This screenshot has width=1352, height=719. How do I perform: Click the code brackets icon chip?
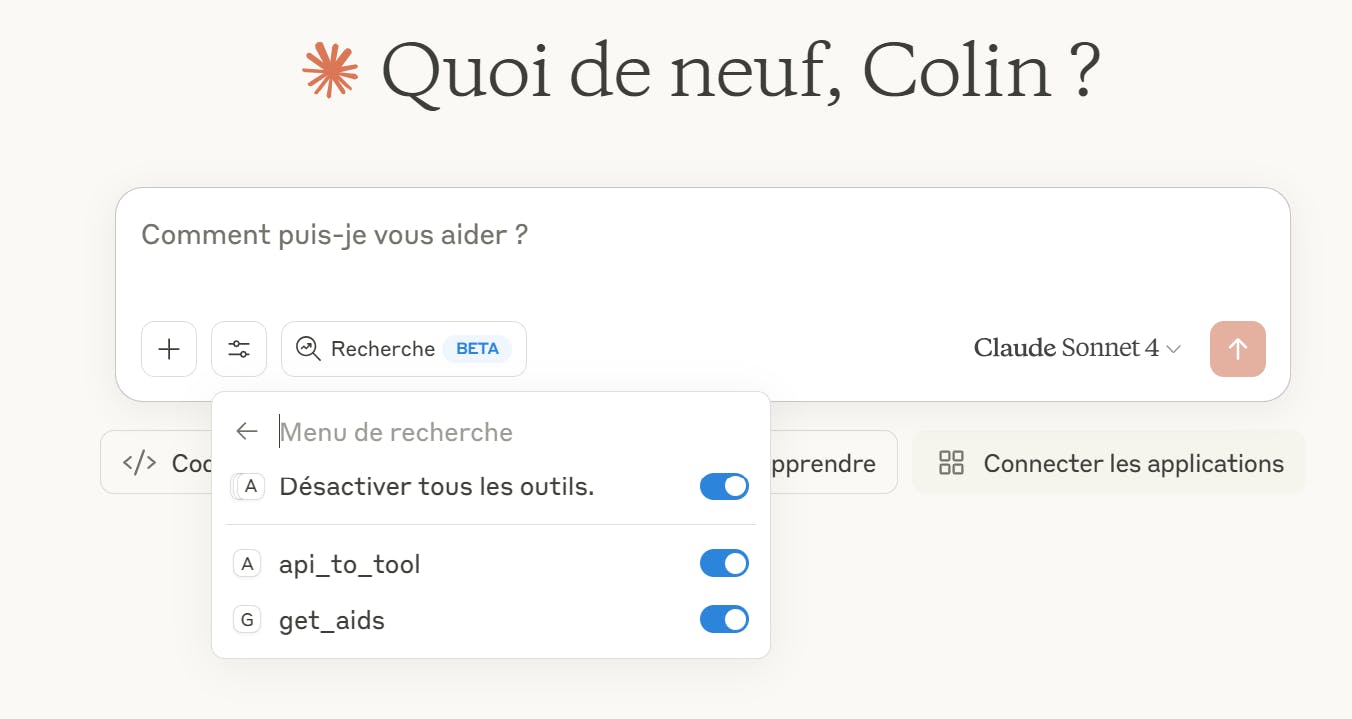pos(139,462)
